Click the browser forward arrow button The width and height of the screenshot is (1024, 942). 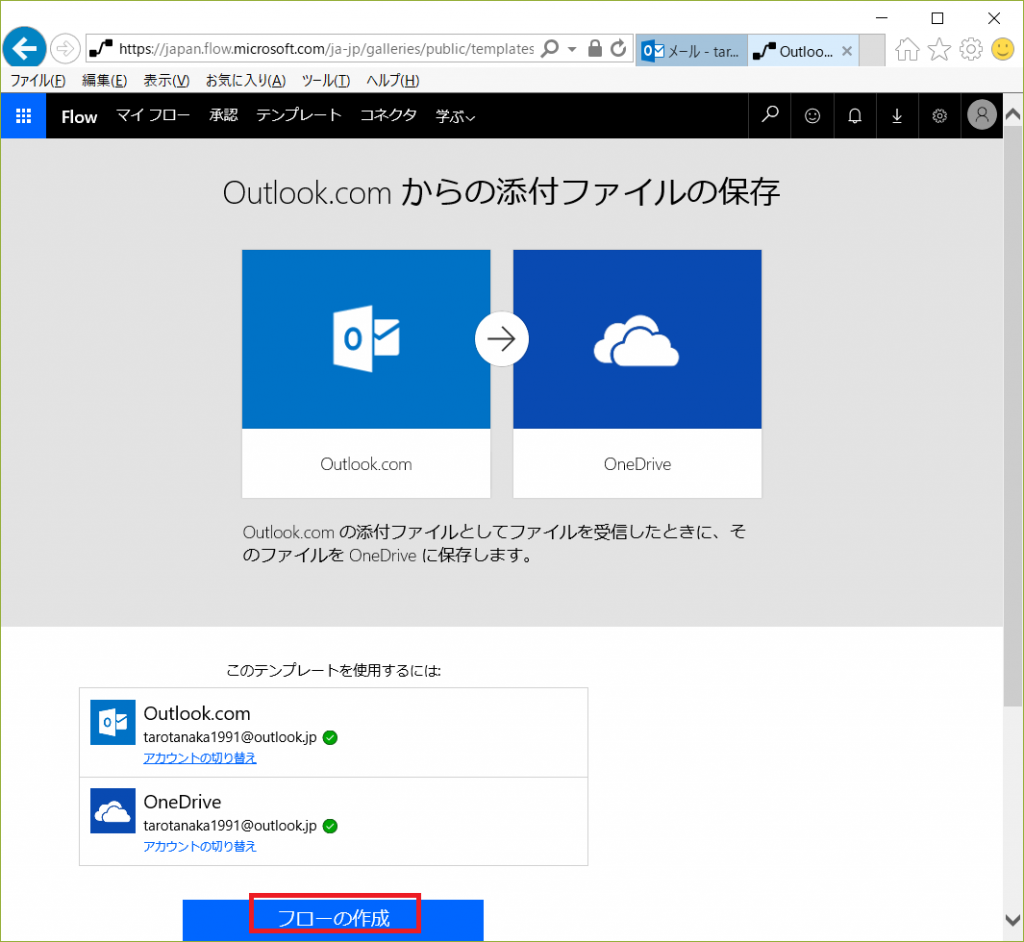[65, 48]
